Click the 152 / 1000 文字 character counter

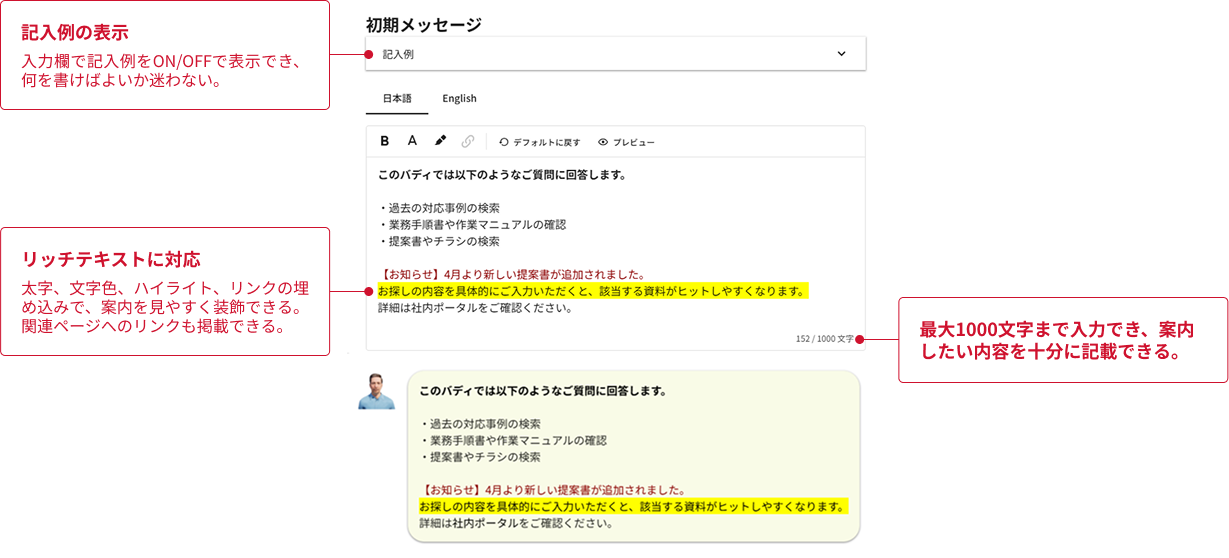pyautogui.click(x=825, y=339)
